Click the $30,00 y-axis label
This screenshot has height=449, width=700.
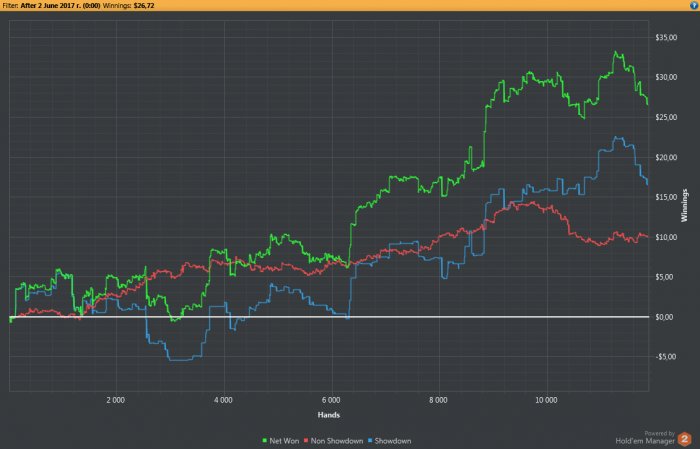pyautogui.click(x=666, y=77)
